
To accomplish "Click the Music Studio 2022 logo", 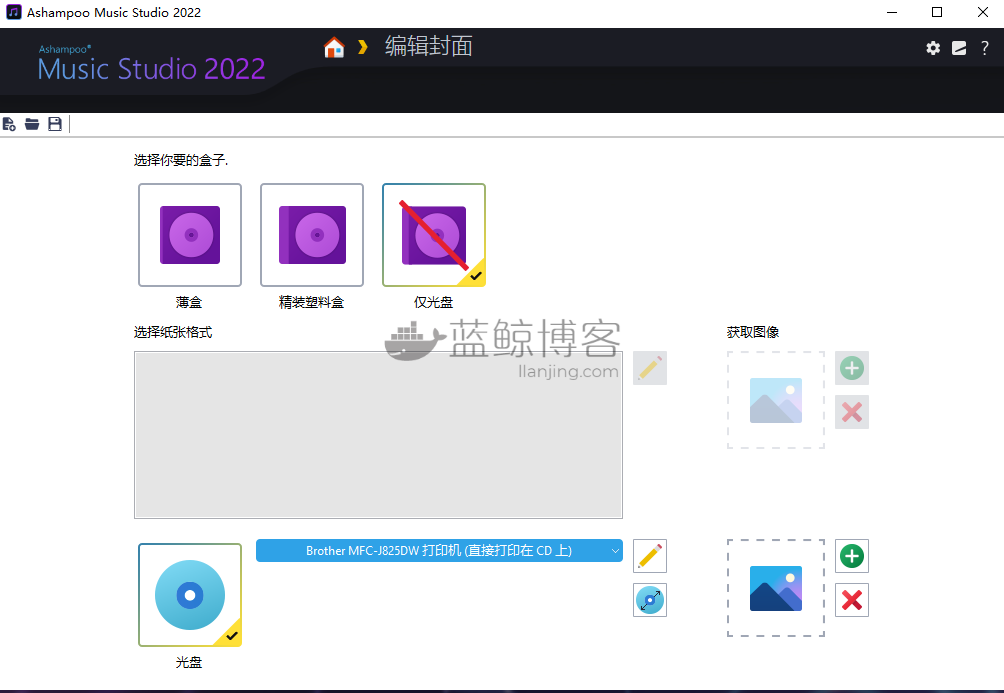I will coord(151,67).
